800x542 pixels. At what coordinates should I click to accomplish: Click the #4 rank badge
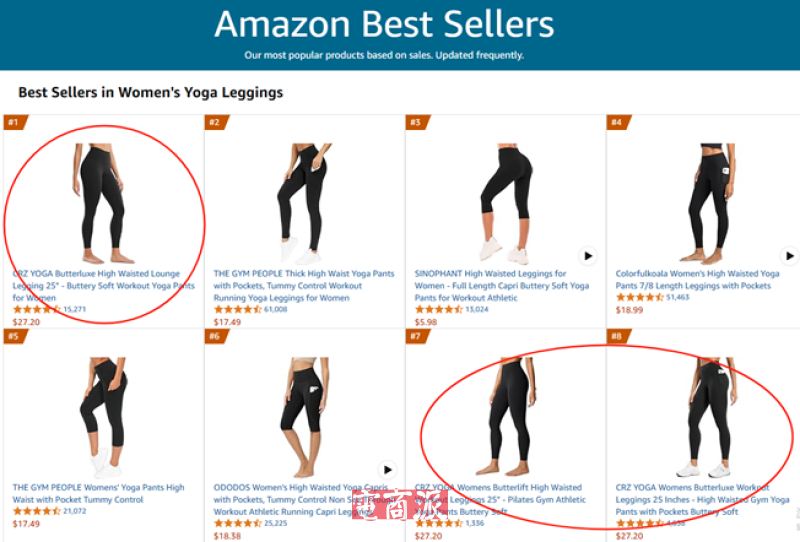click(619, 122)
